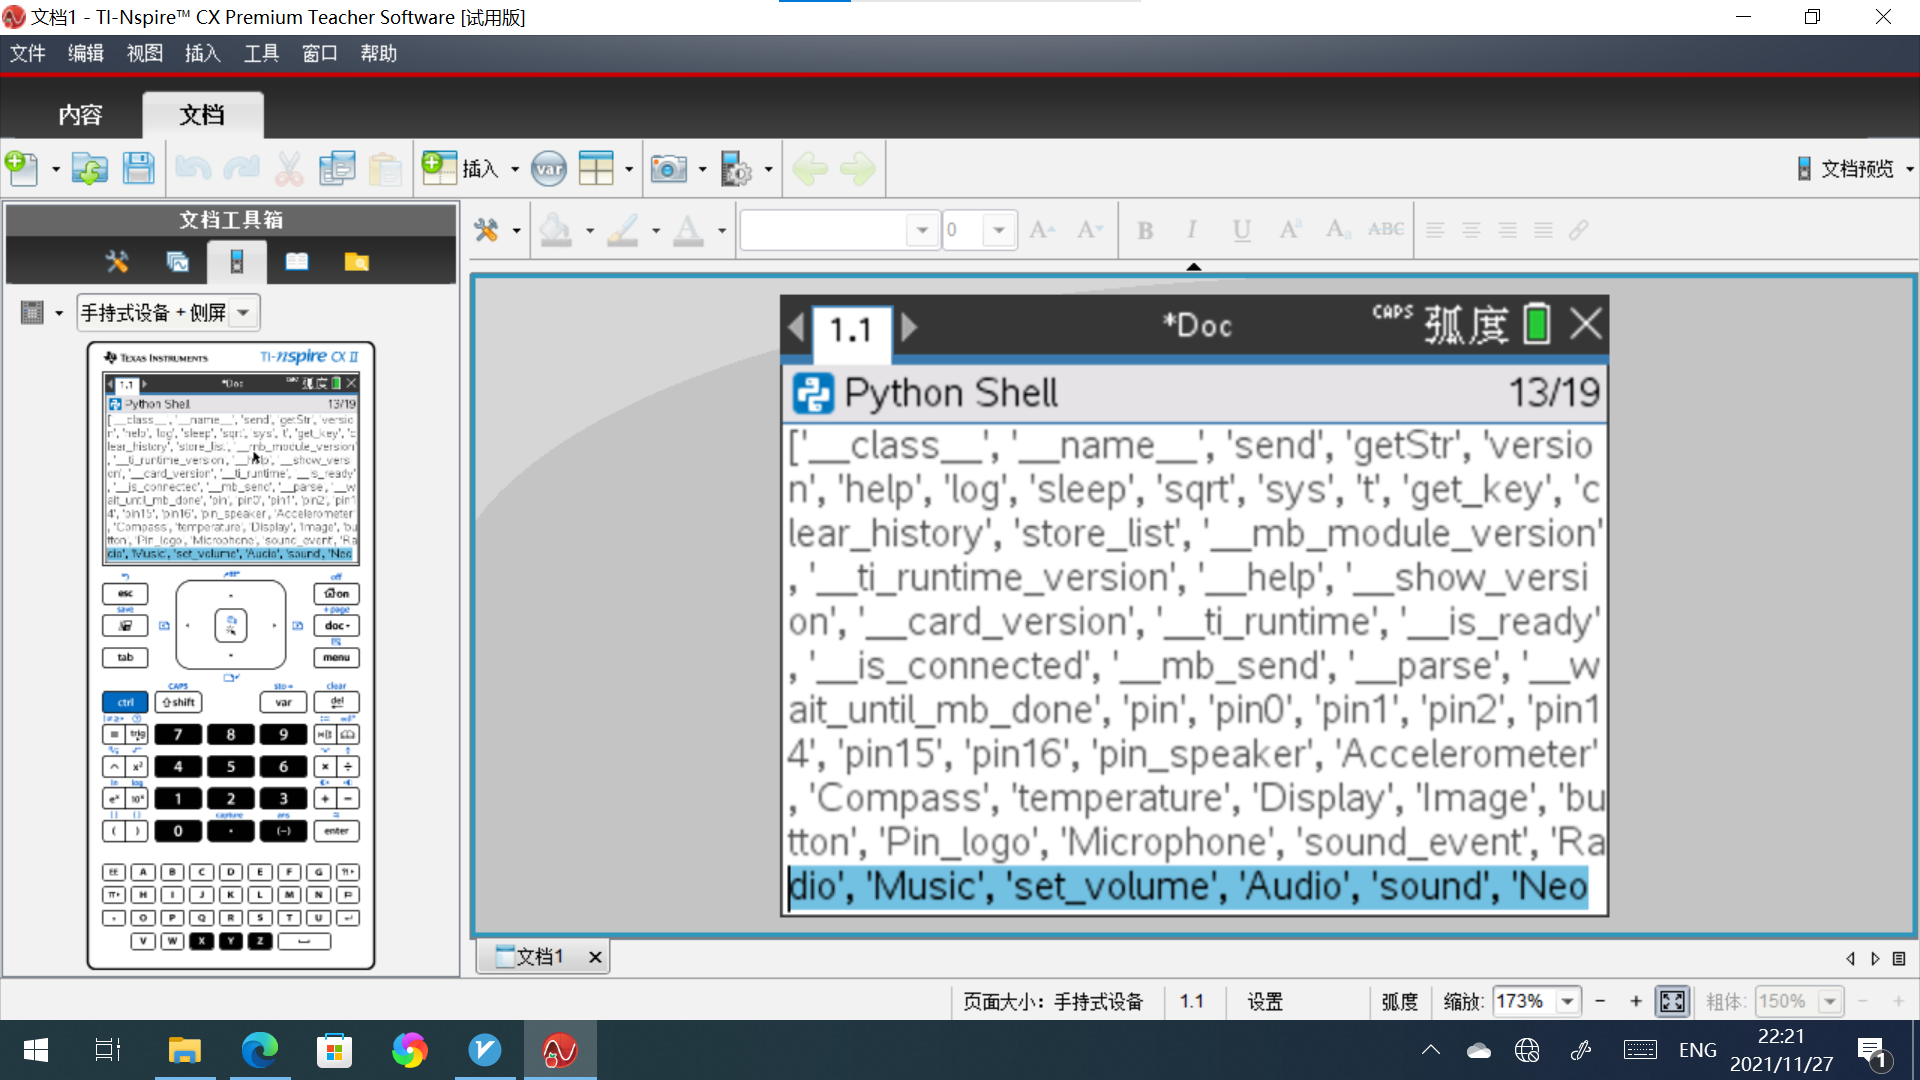Select the Document Tools wrench tab in toolbox
The image size is (1920, 1080).
coord(117,262)
